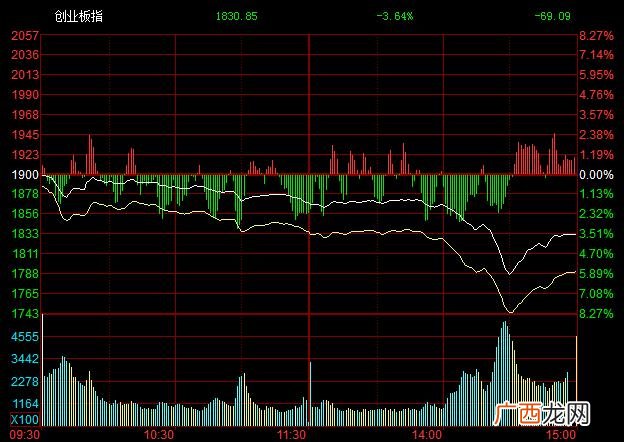Click the green 7.08% percent label
This screenshot has width=624, height=442.
[x=596, y=294]
